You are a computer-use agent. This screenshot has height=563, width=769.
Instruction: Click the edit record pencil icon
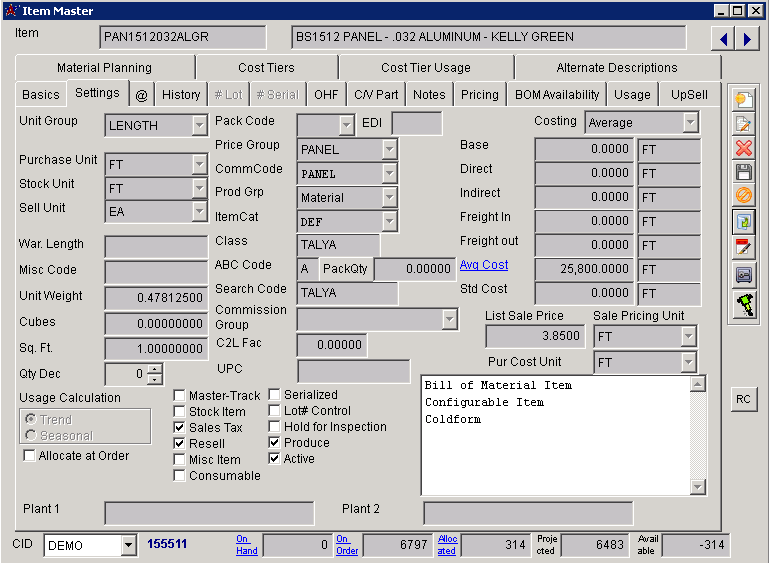743,124
